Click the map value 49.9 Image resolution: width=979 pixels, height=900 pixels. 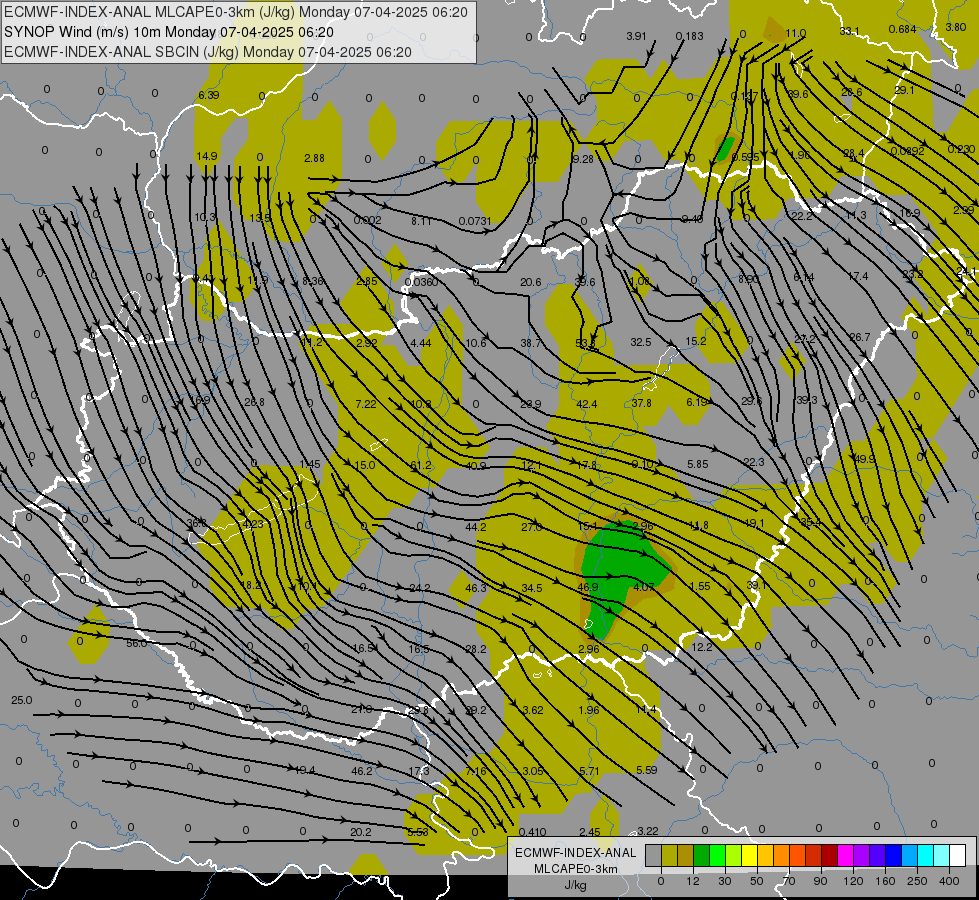[x=865, y=459]
